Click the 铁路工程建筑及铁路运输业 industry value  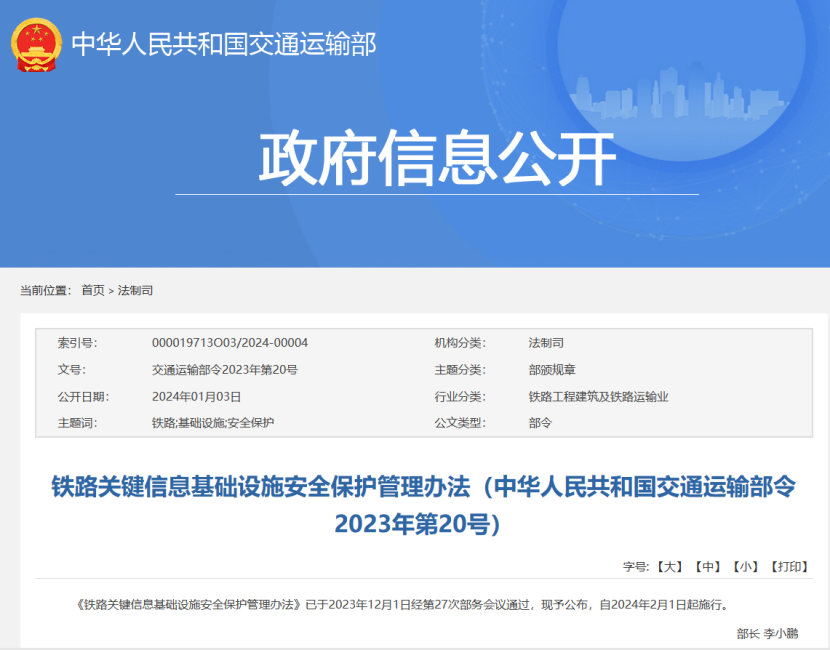pos(598,397)
